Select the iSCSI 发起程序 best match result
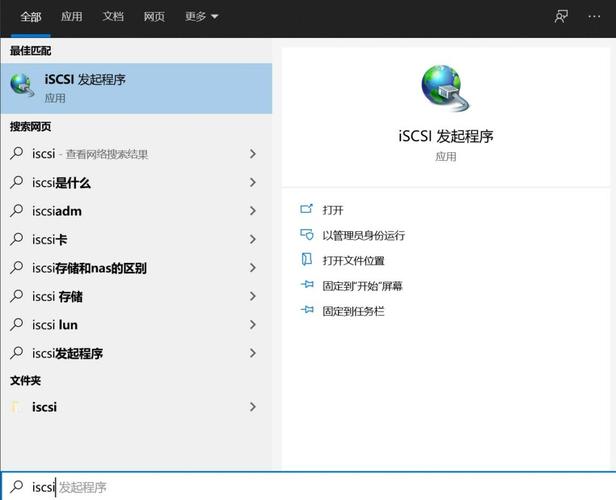The width and height of the screenshot is (616, 500). pyautogui.click(x=136, y=88)
